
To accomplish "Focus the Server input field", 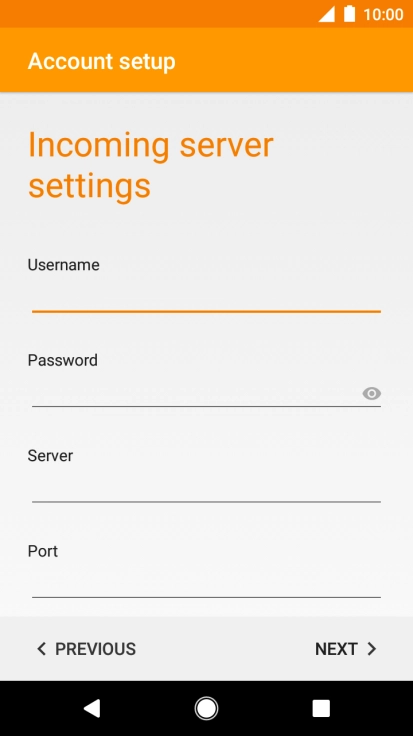I will pyautogui.click(x=206, y=488).
